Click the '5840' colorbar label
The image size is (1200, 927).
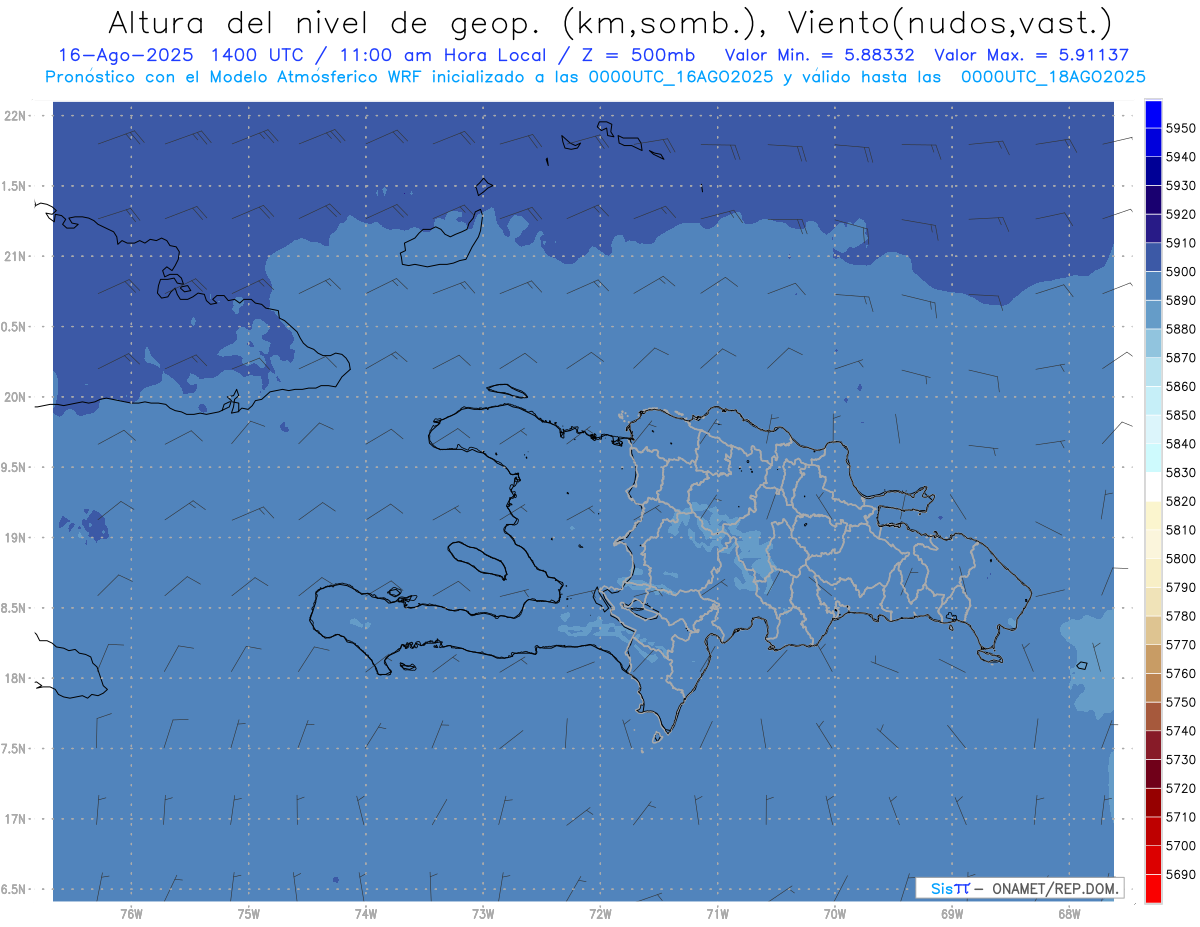tap(1180, 444)
